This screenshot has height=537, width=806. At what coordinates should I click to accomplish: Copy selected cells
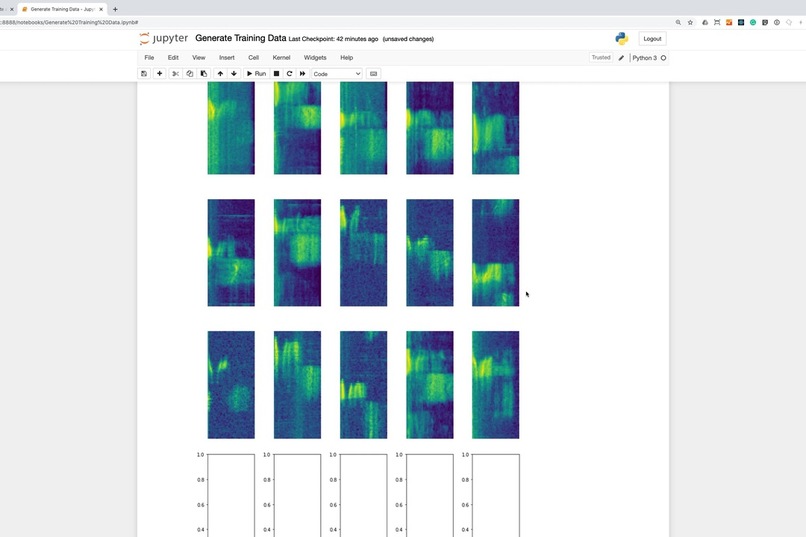(x=190, y=73)
